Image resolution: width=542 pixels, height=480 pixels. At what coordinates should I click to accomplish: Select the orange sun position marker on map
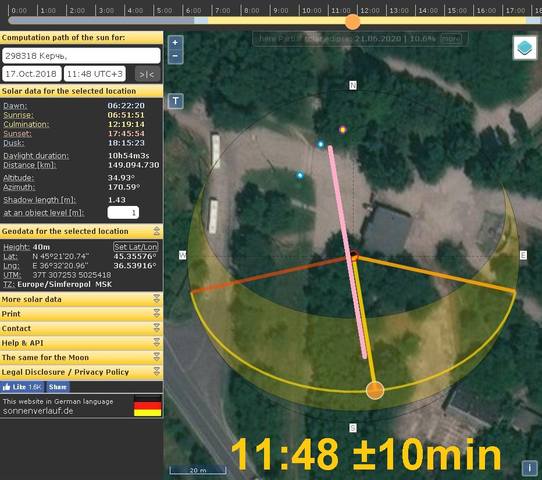coord(375,390)
